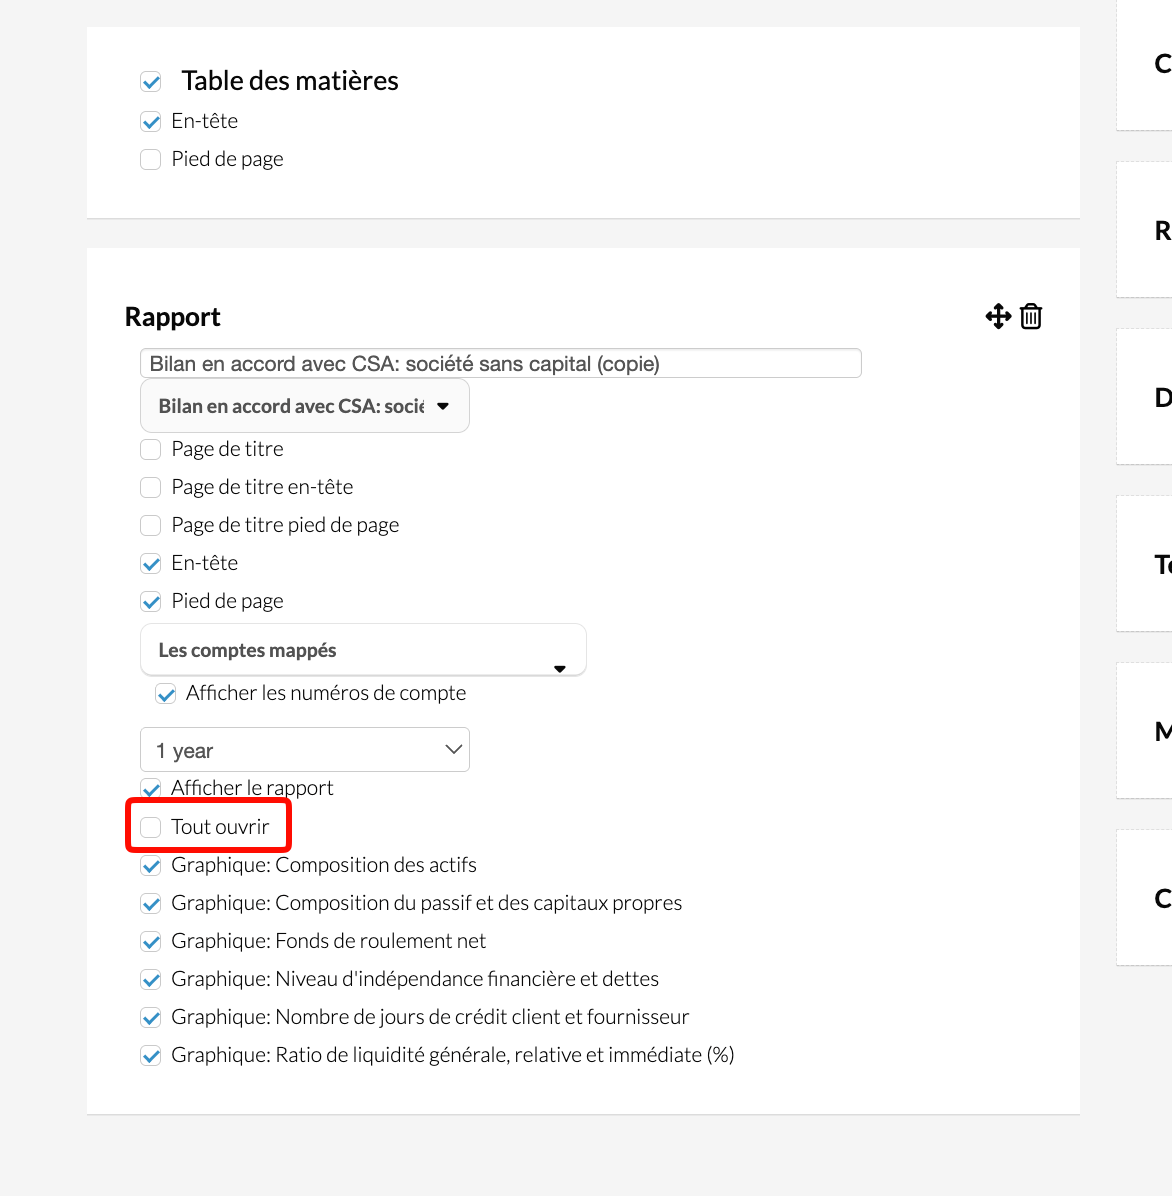
Task: Click the report title text field
Action: point(500,363)
